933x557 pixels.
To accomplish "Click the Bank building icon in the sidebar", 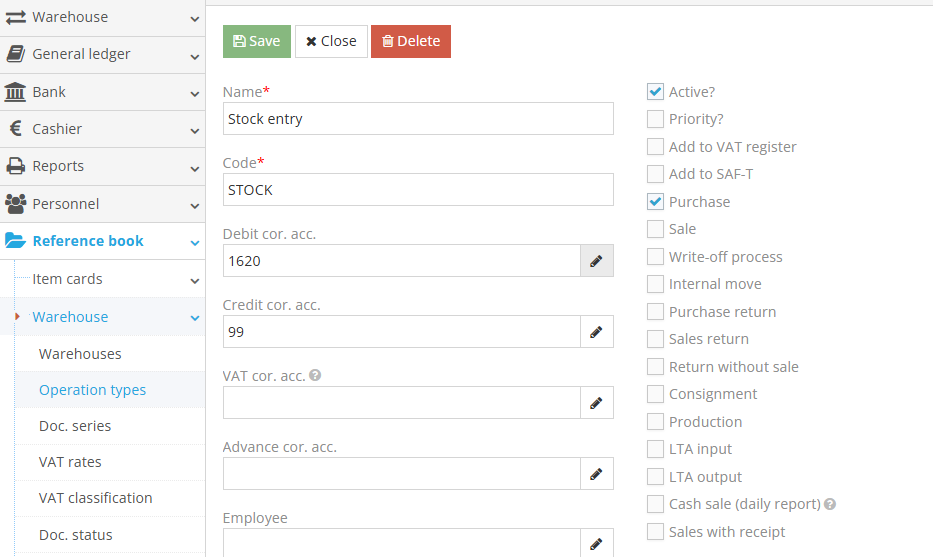I will point(16,92).
